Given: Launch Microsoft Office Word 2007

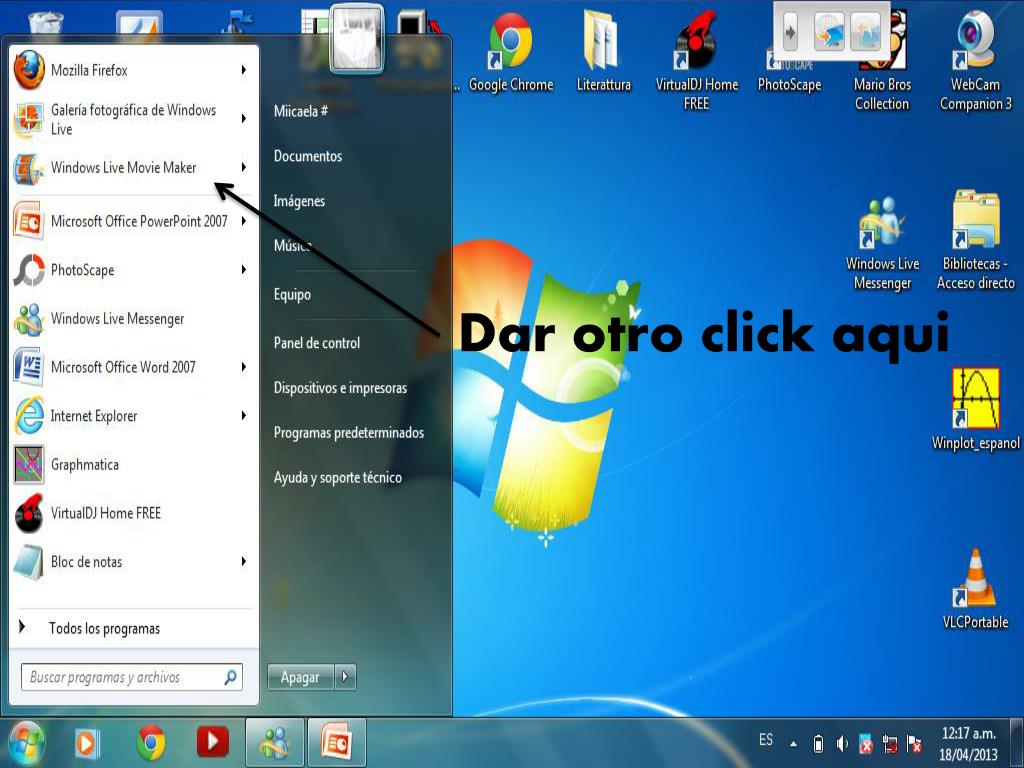Looking at the screenshot, I should (x=133, y=367).
